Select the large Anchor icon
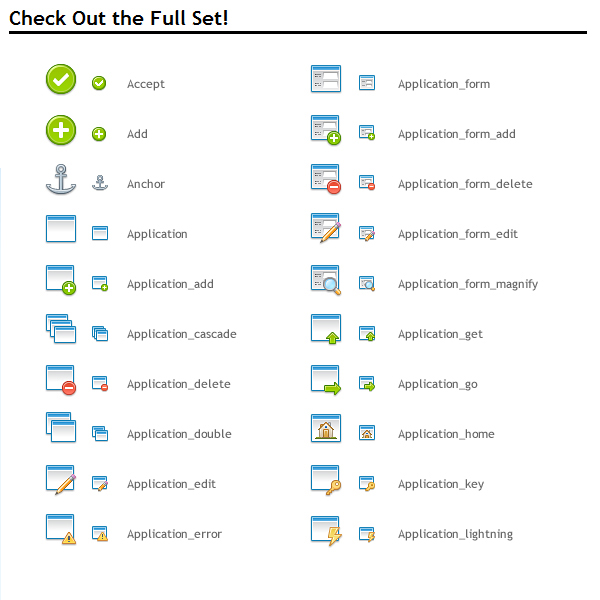The width and height of the screenshot is (600, 600). (61, 179)
